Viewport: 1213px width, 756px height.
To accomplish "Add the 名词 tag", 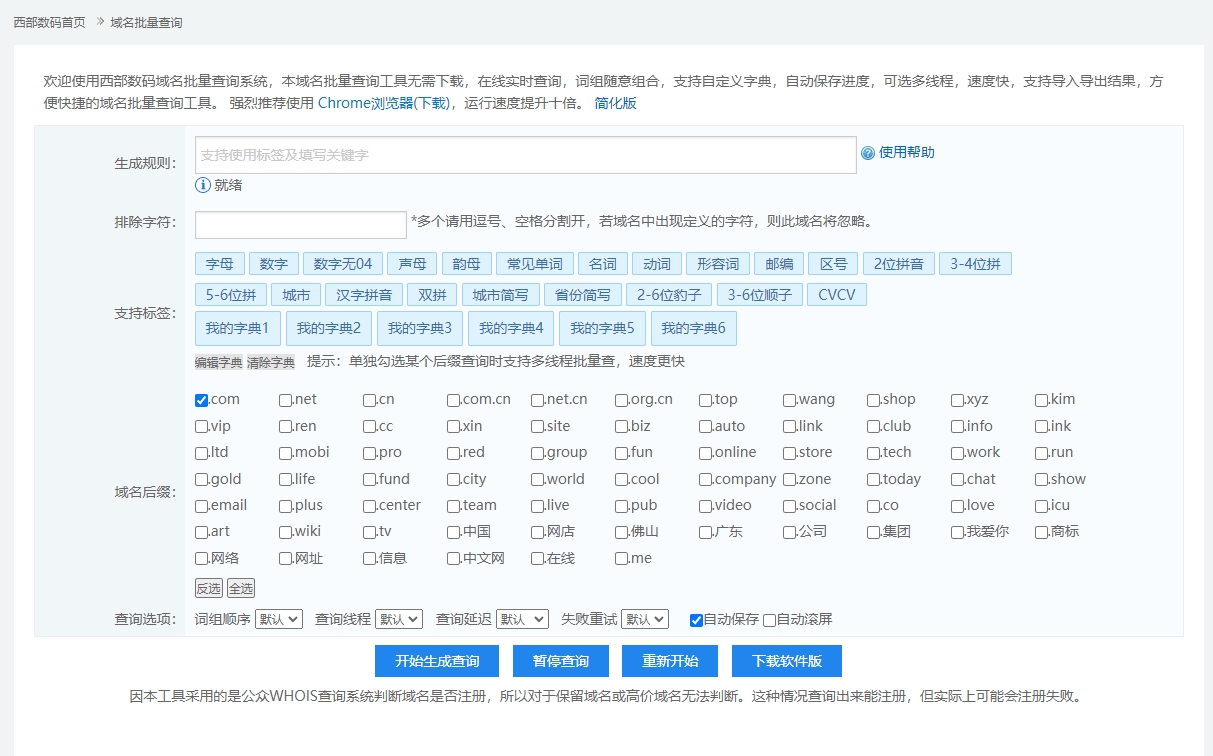I will coord(603,264).
